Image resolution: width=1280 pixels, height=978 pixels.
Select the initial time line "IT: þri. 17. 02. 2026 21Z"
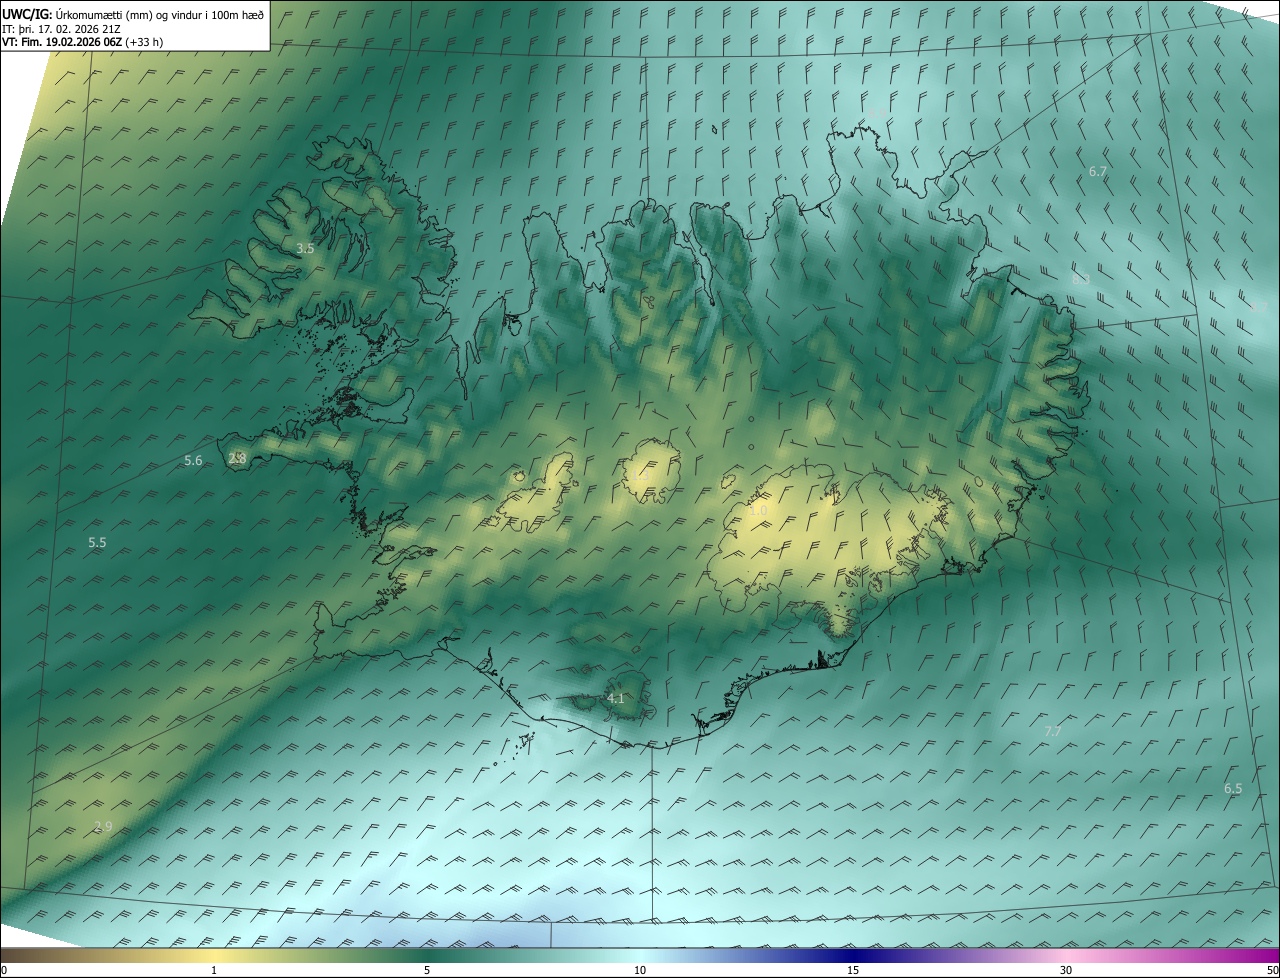tap(61, 28)
